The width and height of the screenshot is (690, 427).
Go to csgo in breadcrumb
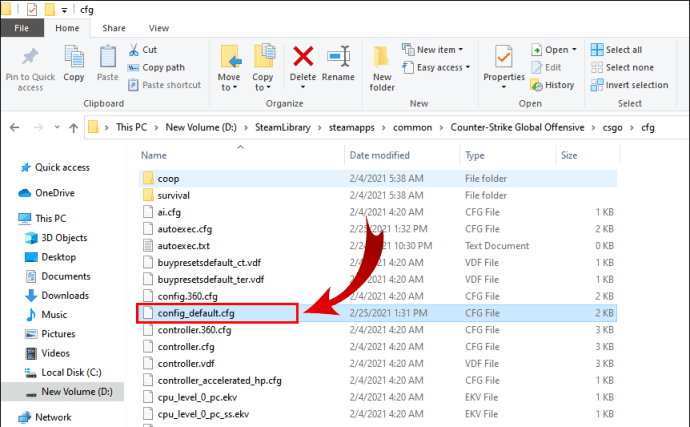612,128
